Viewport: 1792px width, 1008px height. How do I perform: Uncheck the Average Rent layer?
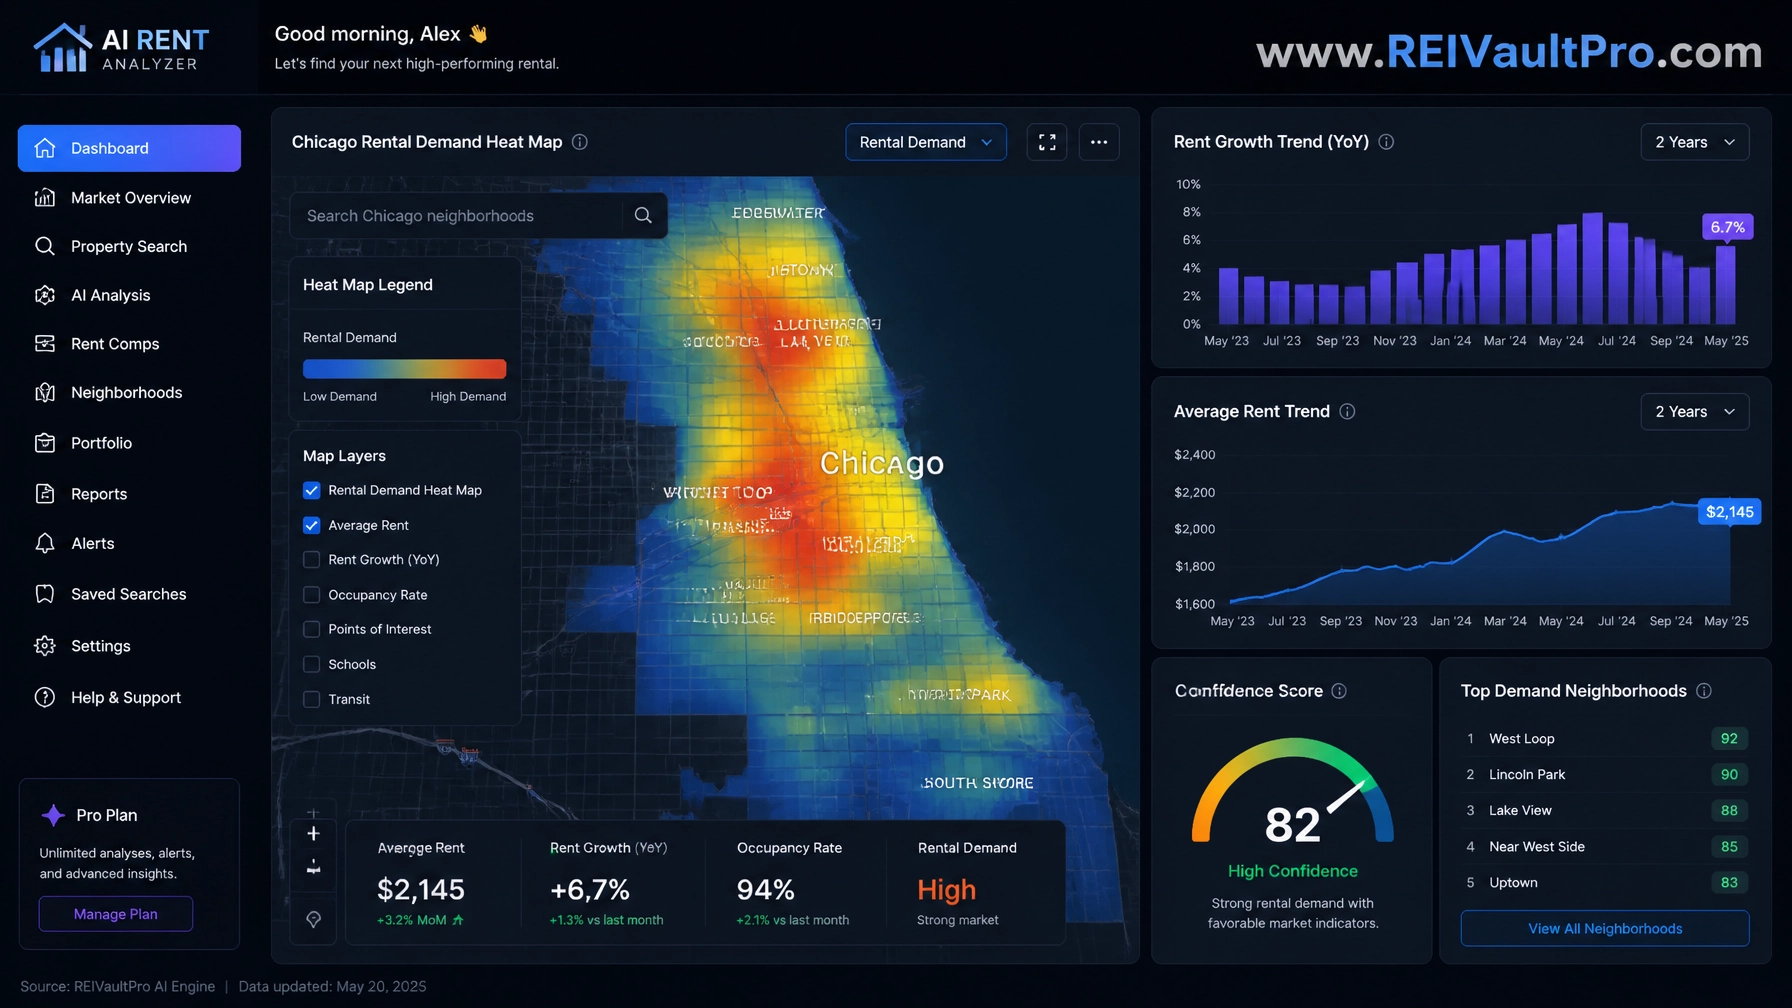pos(312,525)
